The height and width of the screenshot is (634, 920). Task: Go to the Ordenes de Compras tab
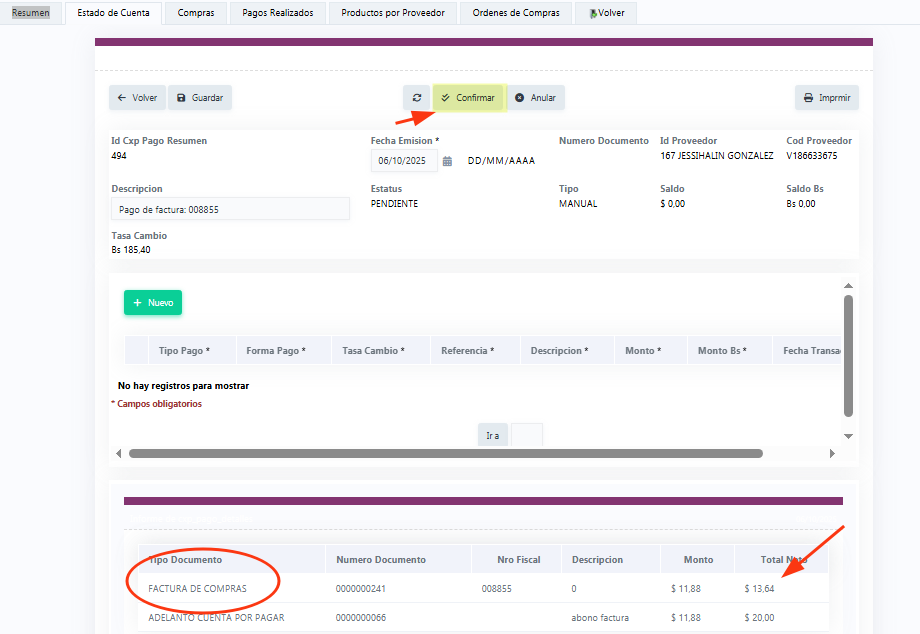tap(516, 13)
